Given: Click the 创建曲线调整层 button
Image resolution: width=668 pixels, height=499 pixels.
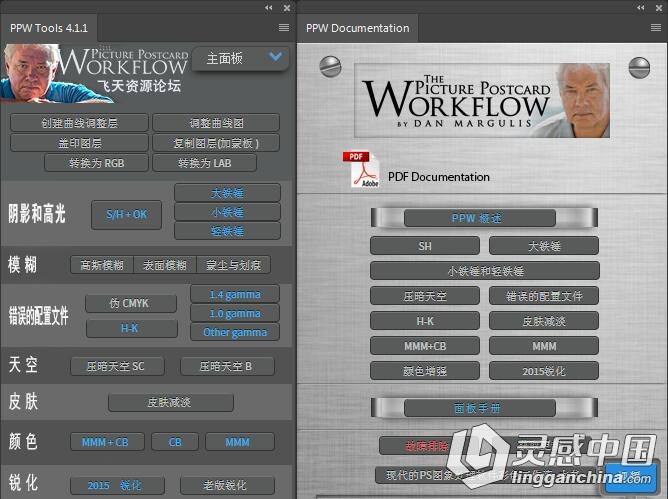Looking at the screenshot, I should click(79, 123).
